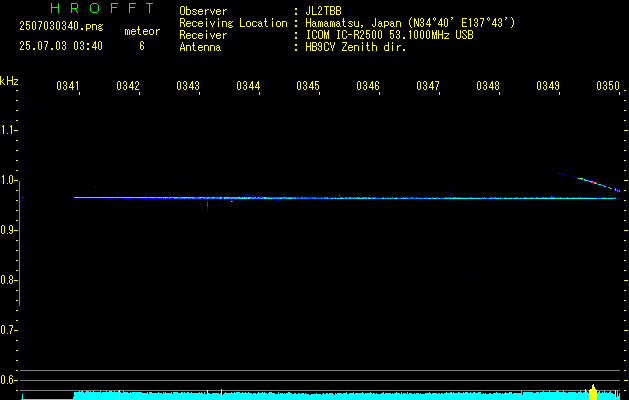Click the Observer label
The width and height of the screenshot is (629, 400).
pos(203,11)
